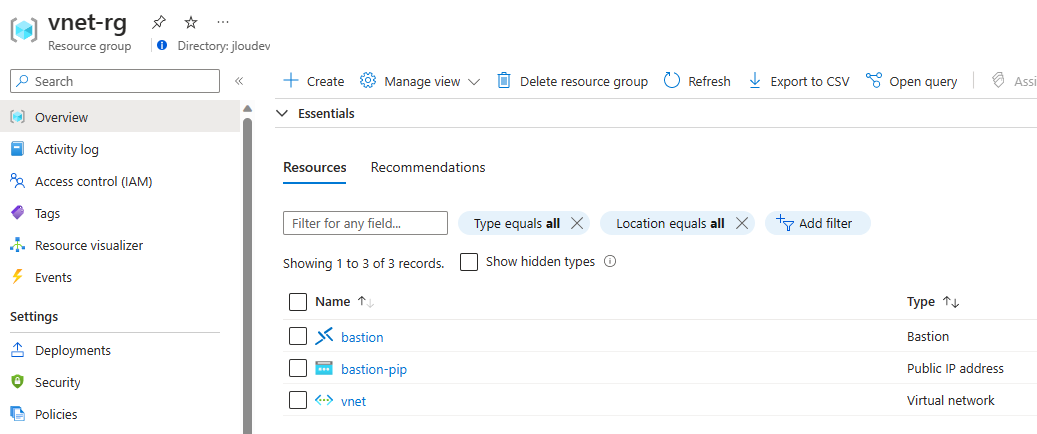Click the Assign tags icon in the toolbar
This screenshot has width=1037, height=434.
(x=998, y=81)
